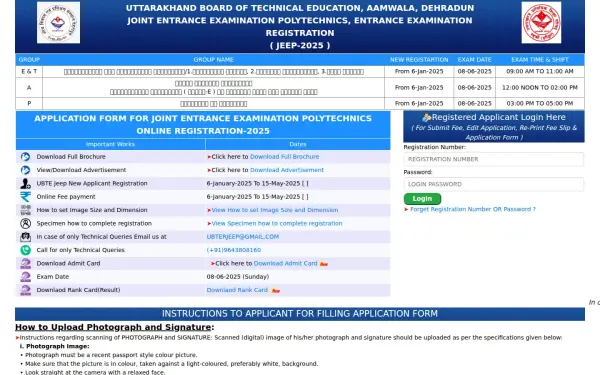Click the Dates column header

[x=298, y=145]
